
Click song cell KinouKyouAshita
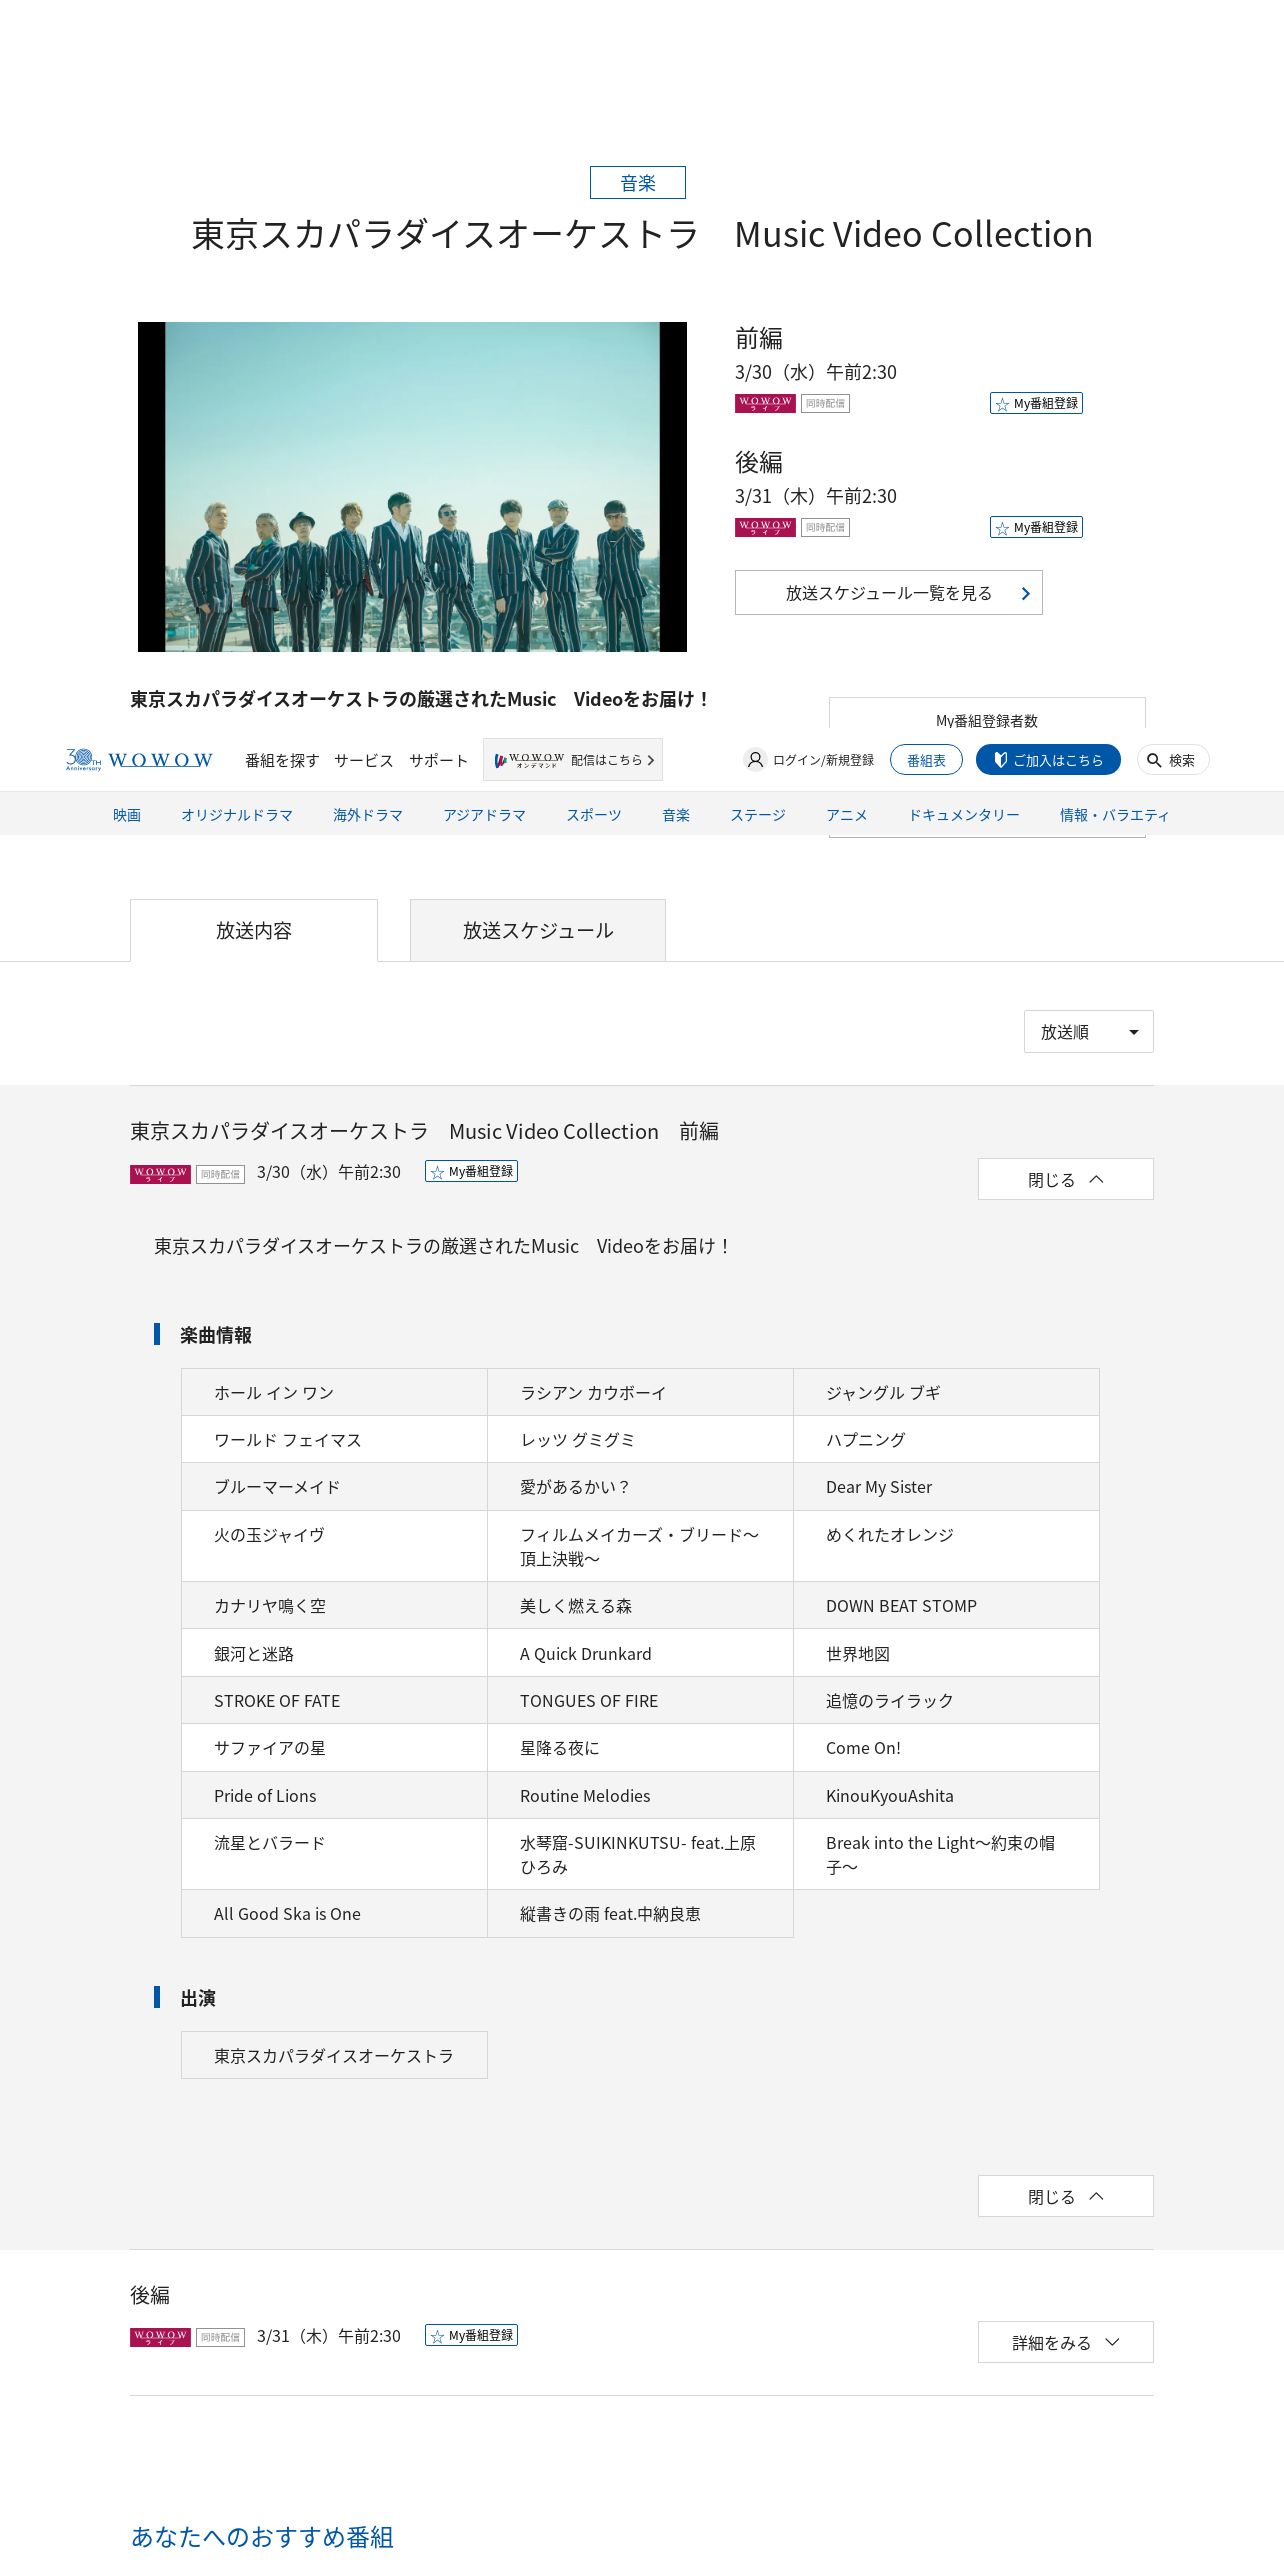click(946, 1796)
